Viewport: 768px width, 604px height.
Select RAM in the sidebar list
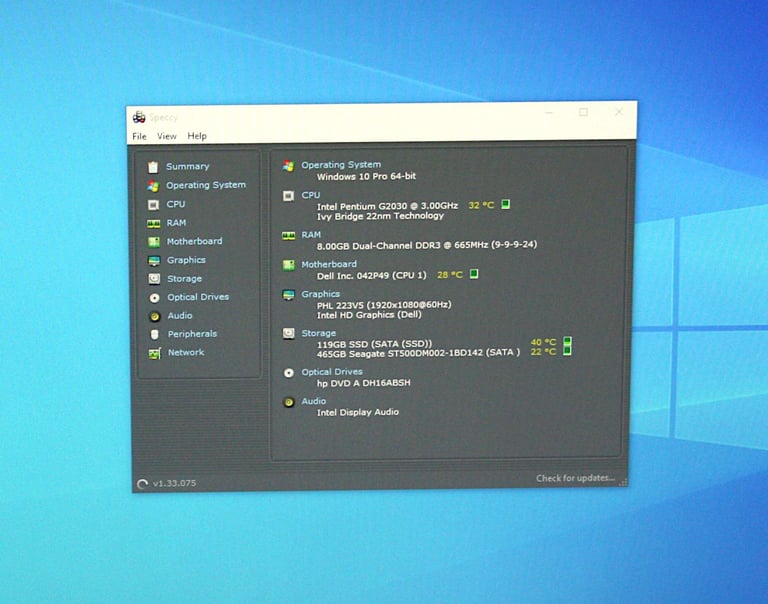[x=176, y=223]
